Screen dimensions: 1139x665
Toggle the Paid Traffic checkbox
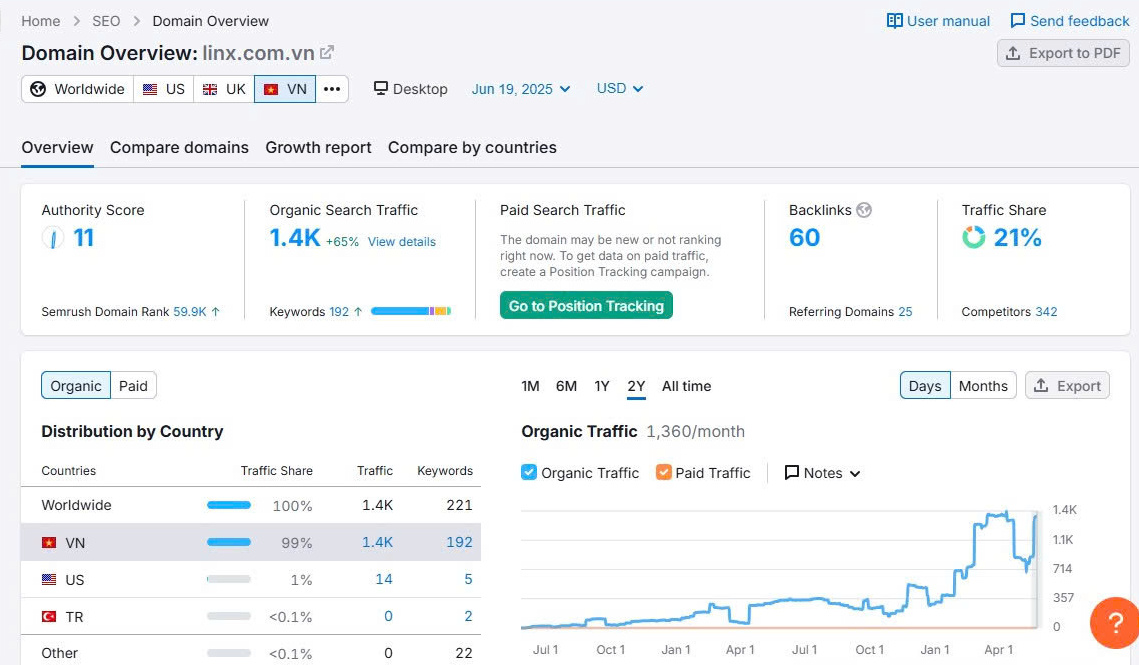coord(663,472)
